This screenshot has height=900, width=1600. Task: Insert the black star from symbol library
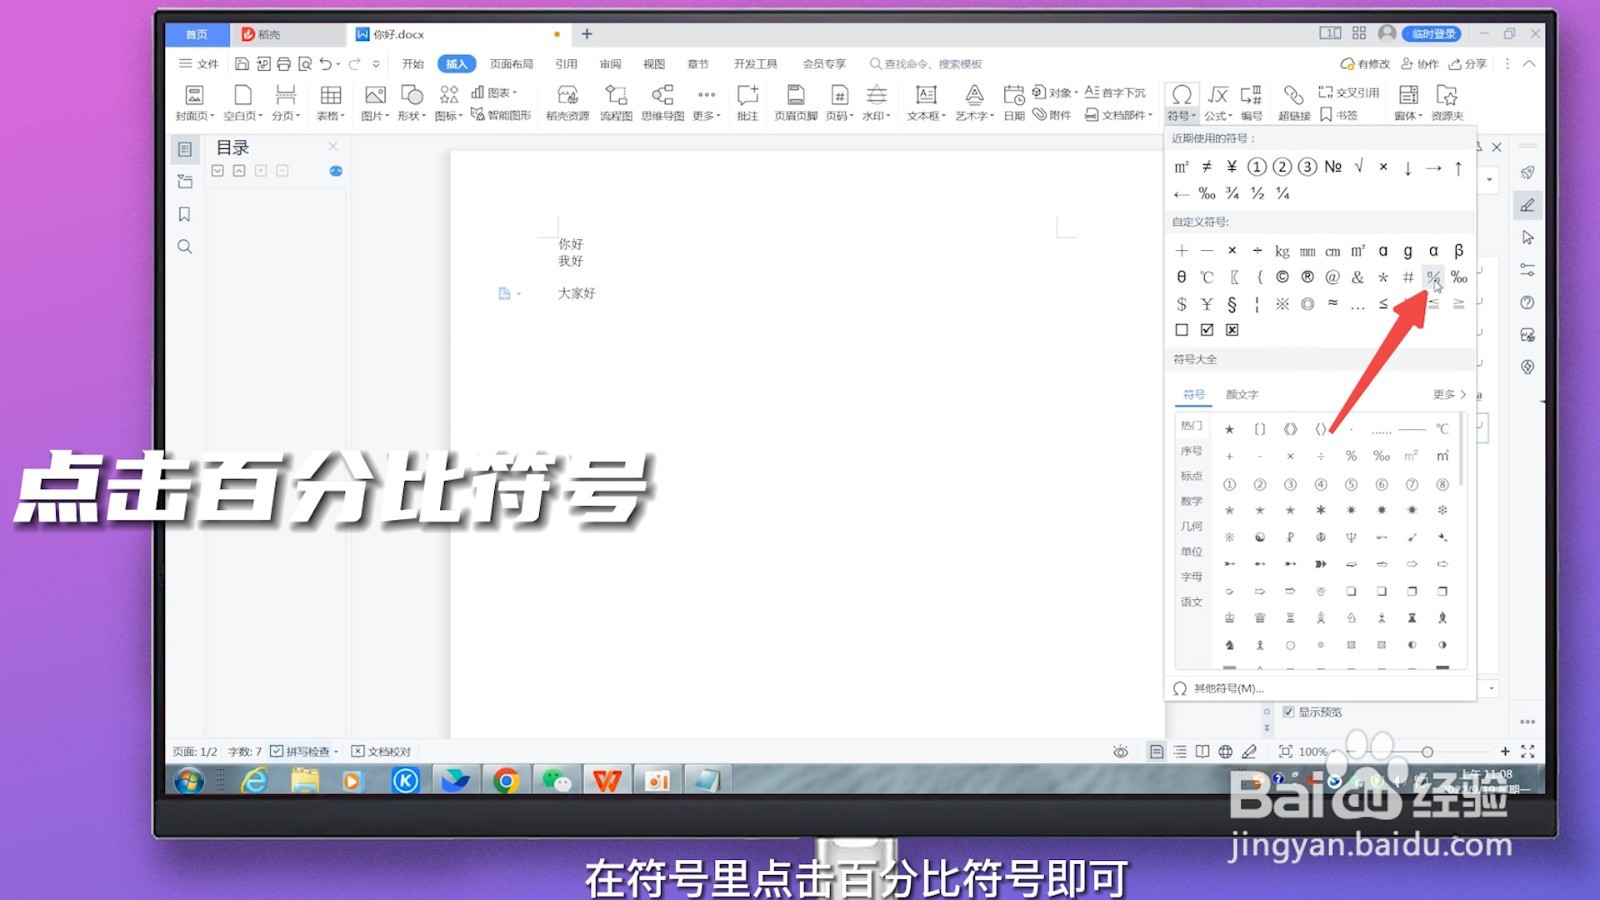pos(1230,429)
